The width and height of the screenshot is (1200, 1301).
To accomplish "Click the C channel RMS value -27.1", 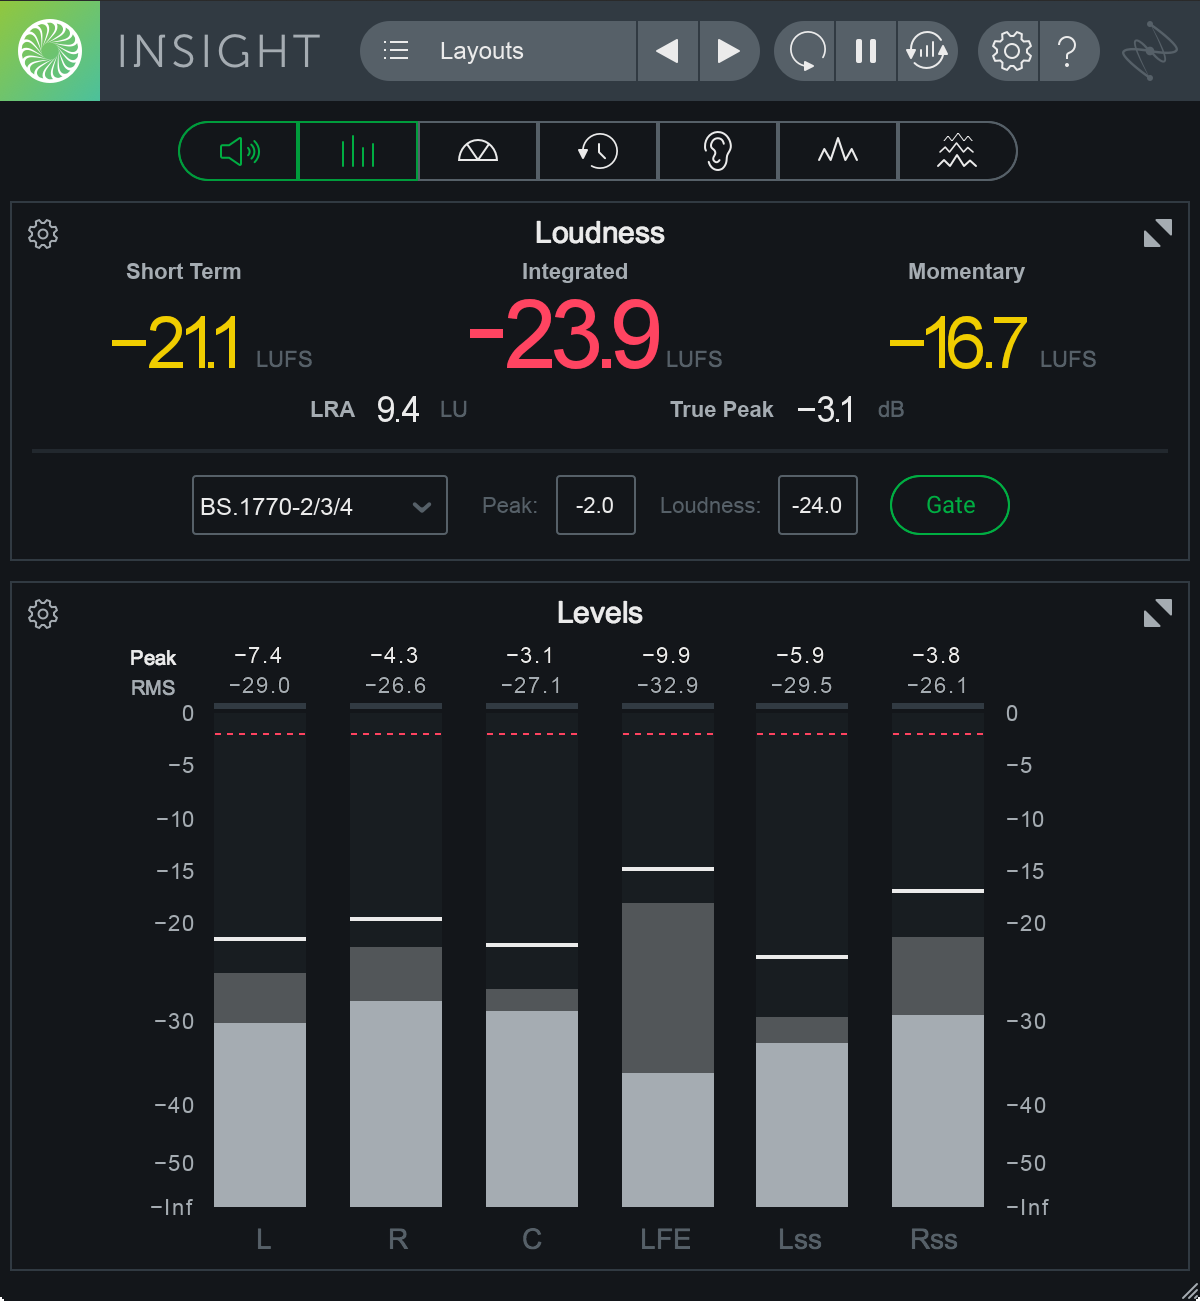I will [x=531, y=686].
